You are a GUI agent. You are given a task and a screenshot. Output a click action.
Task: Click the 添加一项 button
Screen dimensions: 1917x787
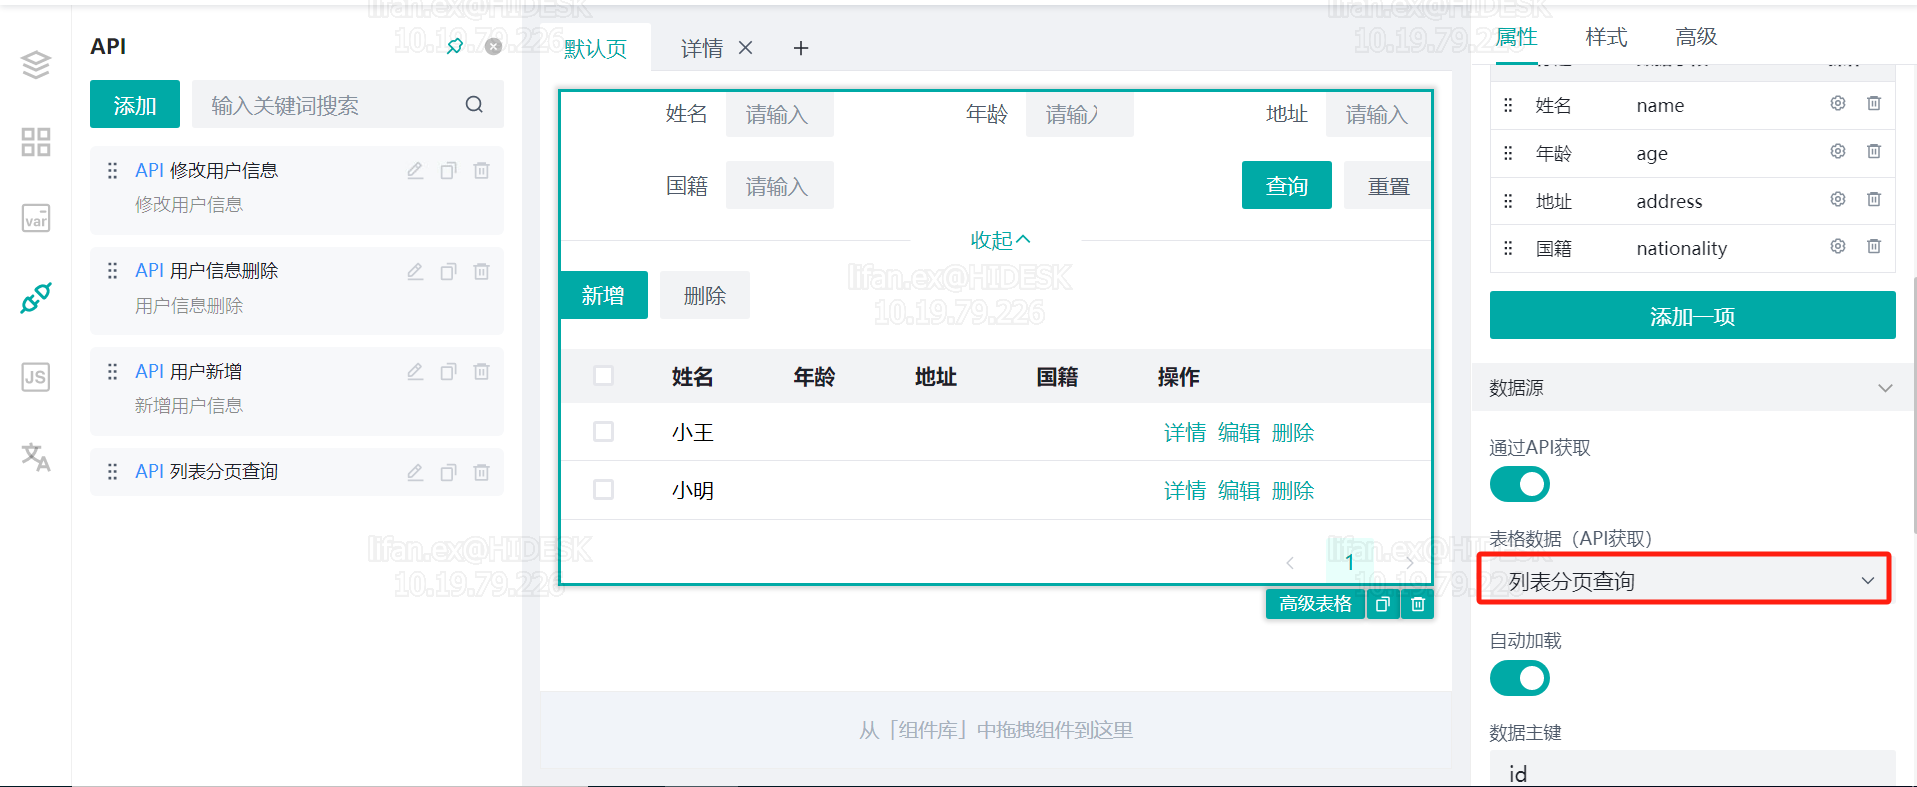pyautogui.click(x=1692, y=315)
